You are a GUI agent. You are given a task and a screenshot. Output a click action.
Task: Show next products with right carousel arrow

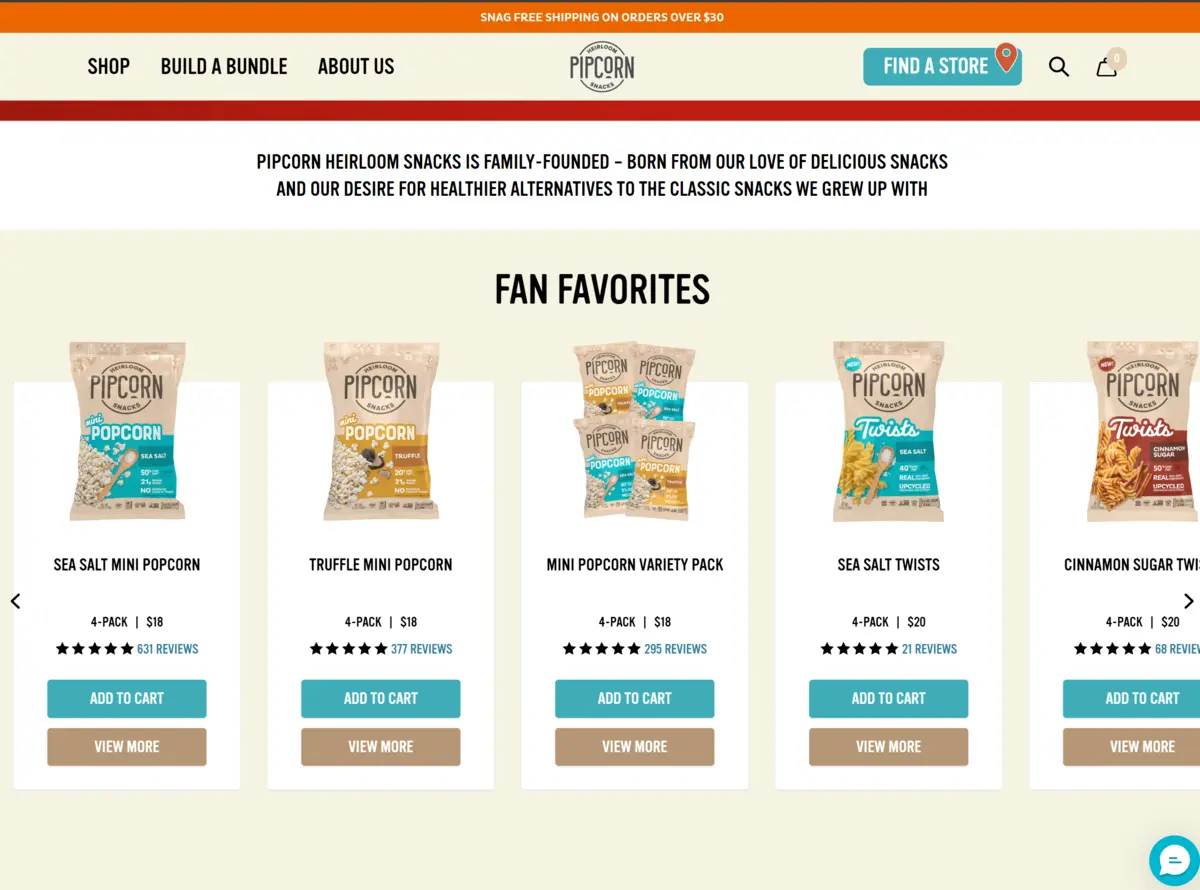[1188, 601]
